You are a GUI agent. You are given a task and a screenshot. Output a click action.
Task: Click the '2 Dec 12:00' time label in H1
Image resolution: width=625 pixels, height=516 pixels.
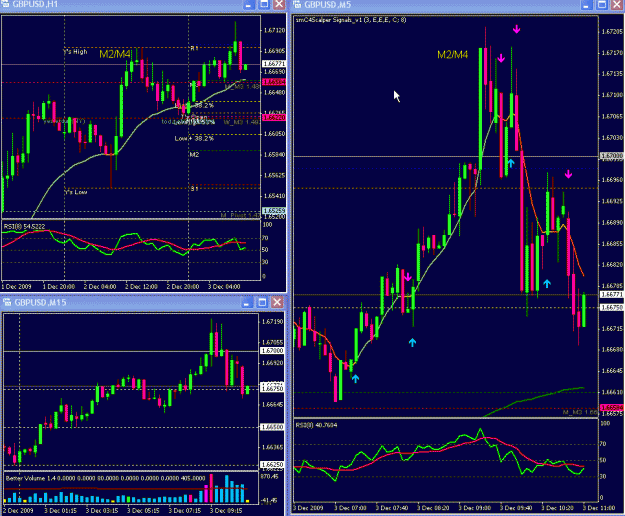coord(141,286)
